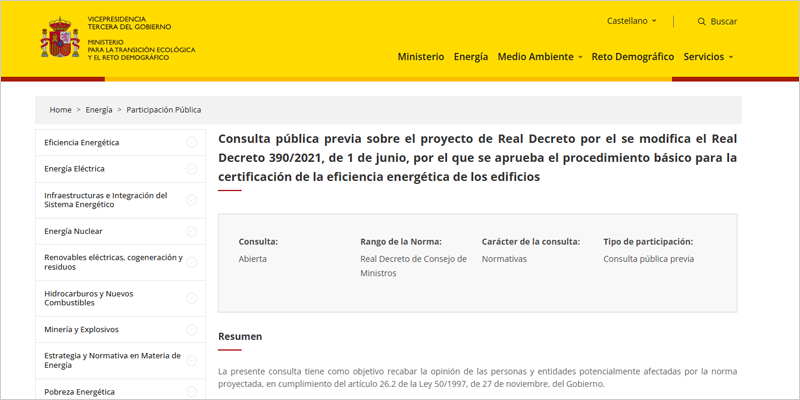The width and height of the screenshot is (800, 400).
Task: Open the Castellano language dropdown
Action: (x=632, y=21)
